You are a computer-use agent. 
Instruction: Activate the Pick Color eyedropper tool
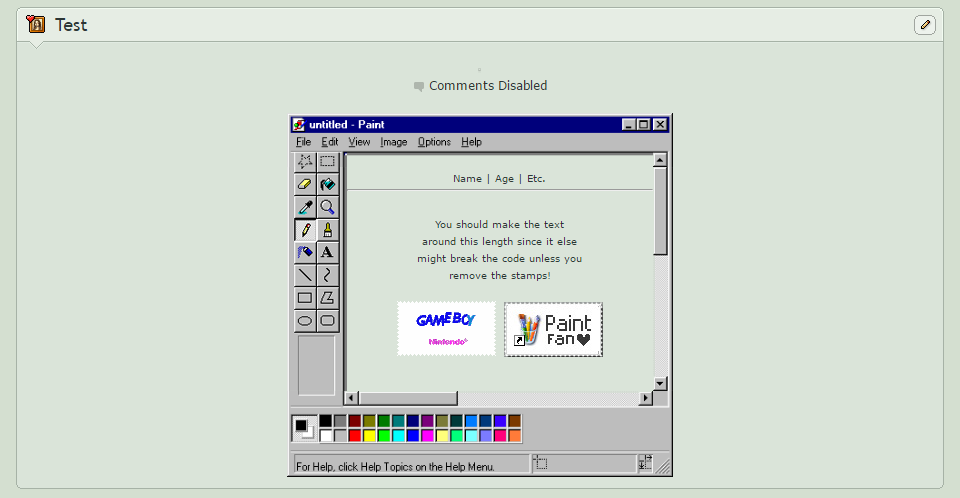click(x=305, y=207)
